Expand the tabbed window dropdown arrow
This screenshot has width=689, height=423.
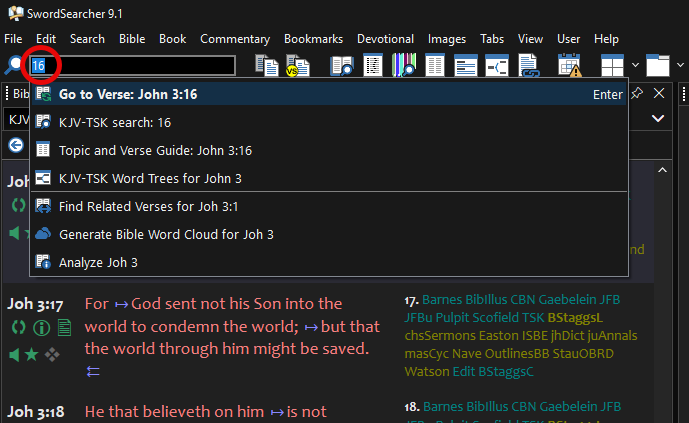click(x=680, y=65)
